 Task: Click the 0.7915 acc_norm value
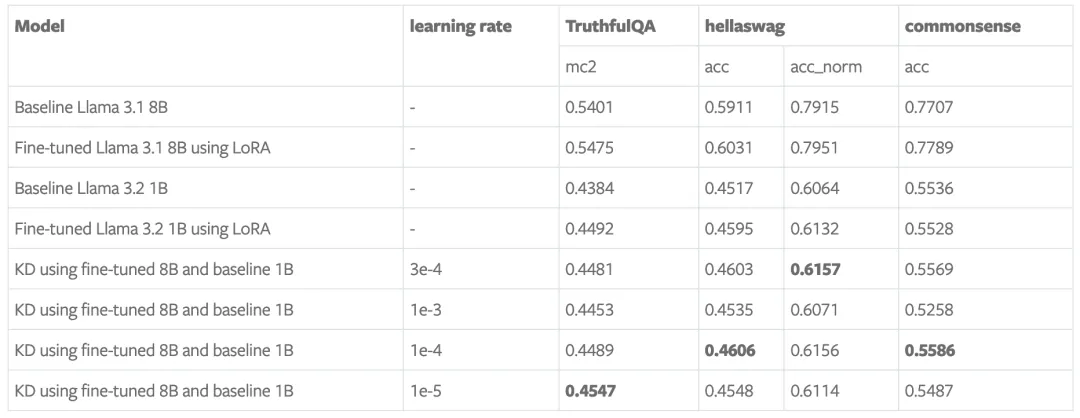click(813, 107)
